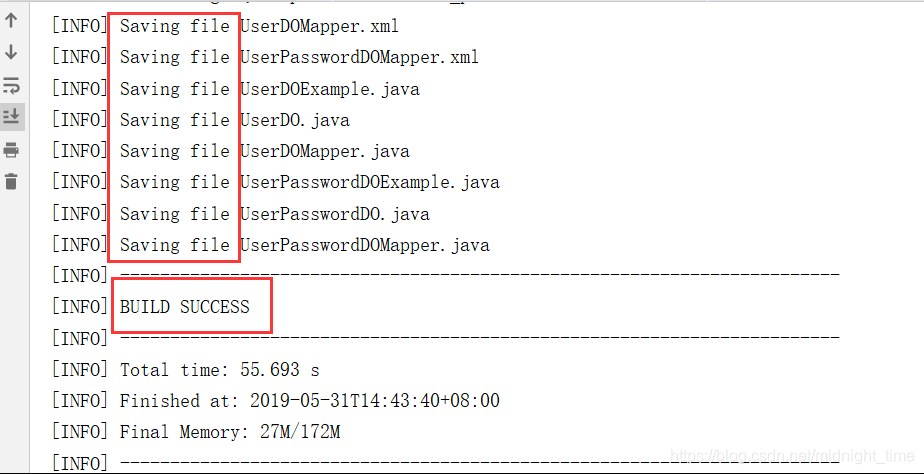Click UserPasswordDOMapper.java in the log
924x474 pixels.
[365, 245]
